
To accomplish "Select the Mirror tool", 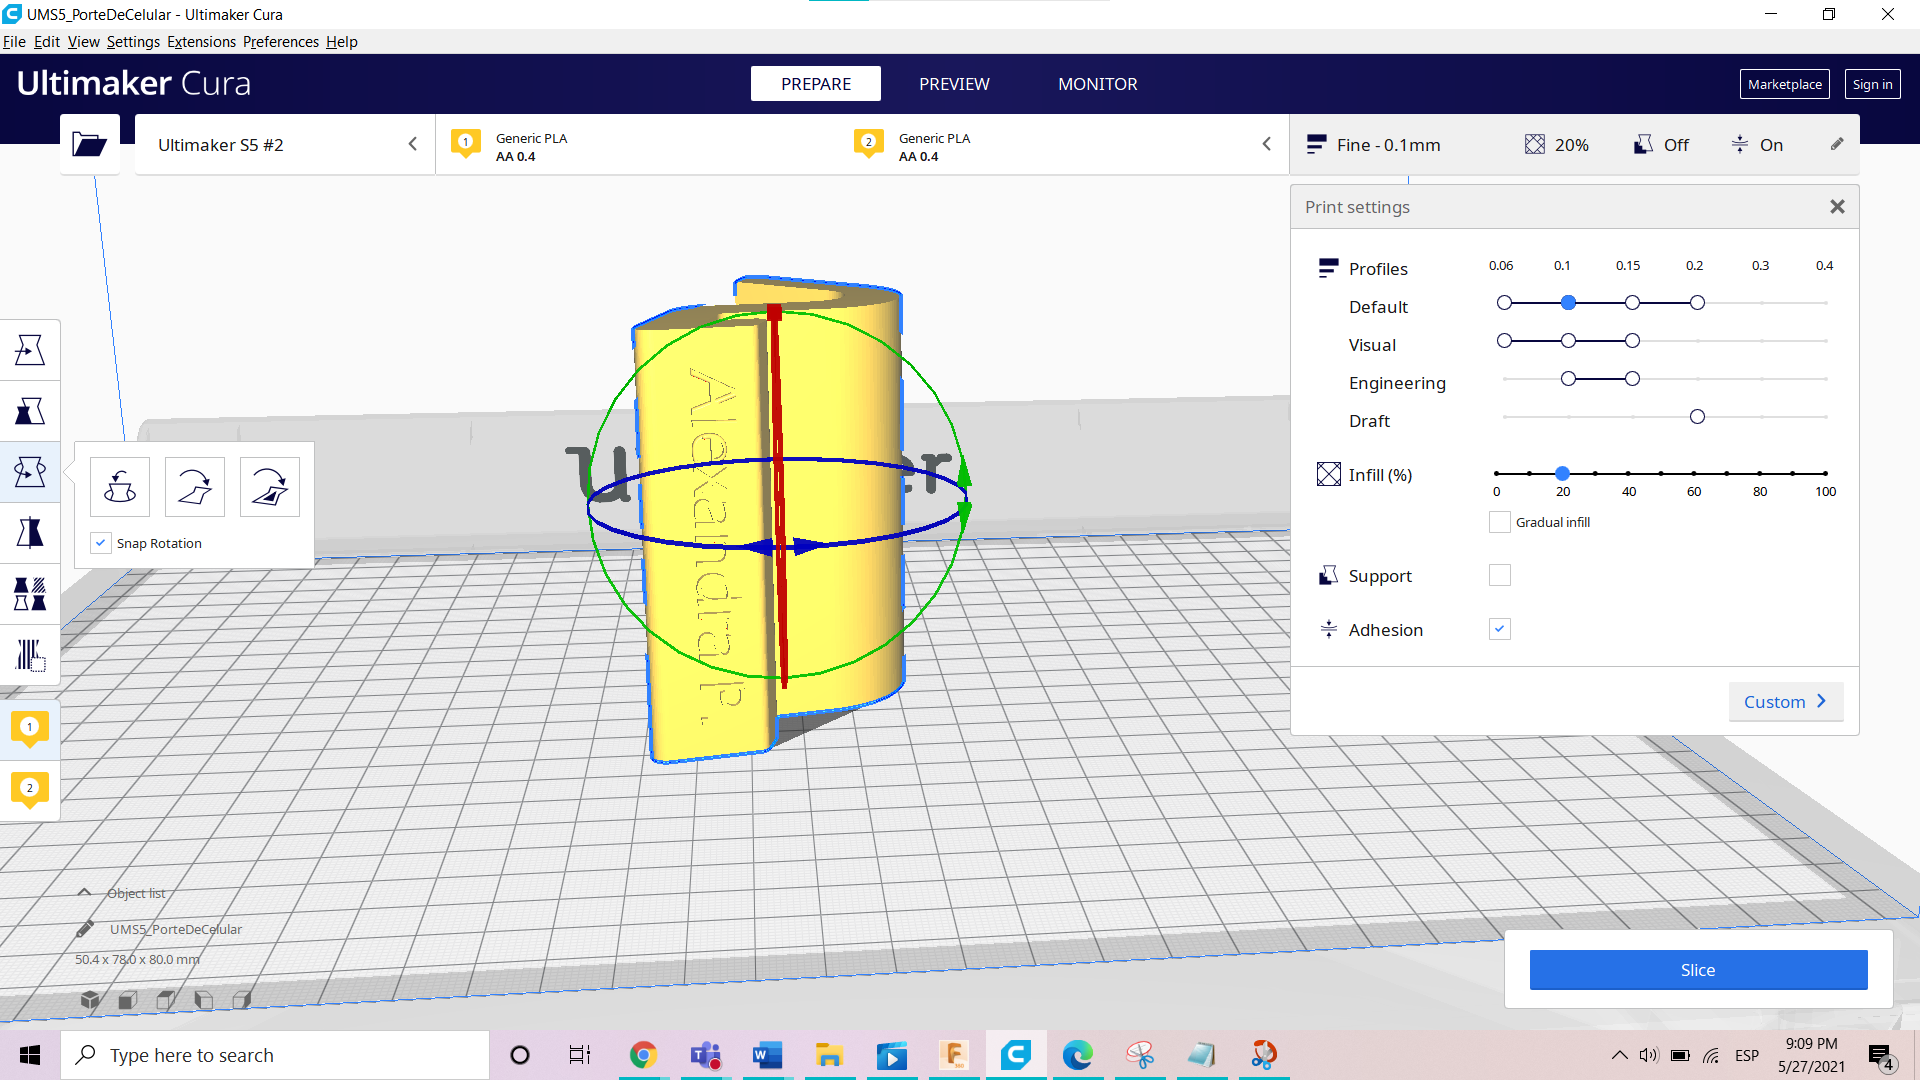I will [30, 533].
